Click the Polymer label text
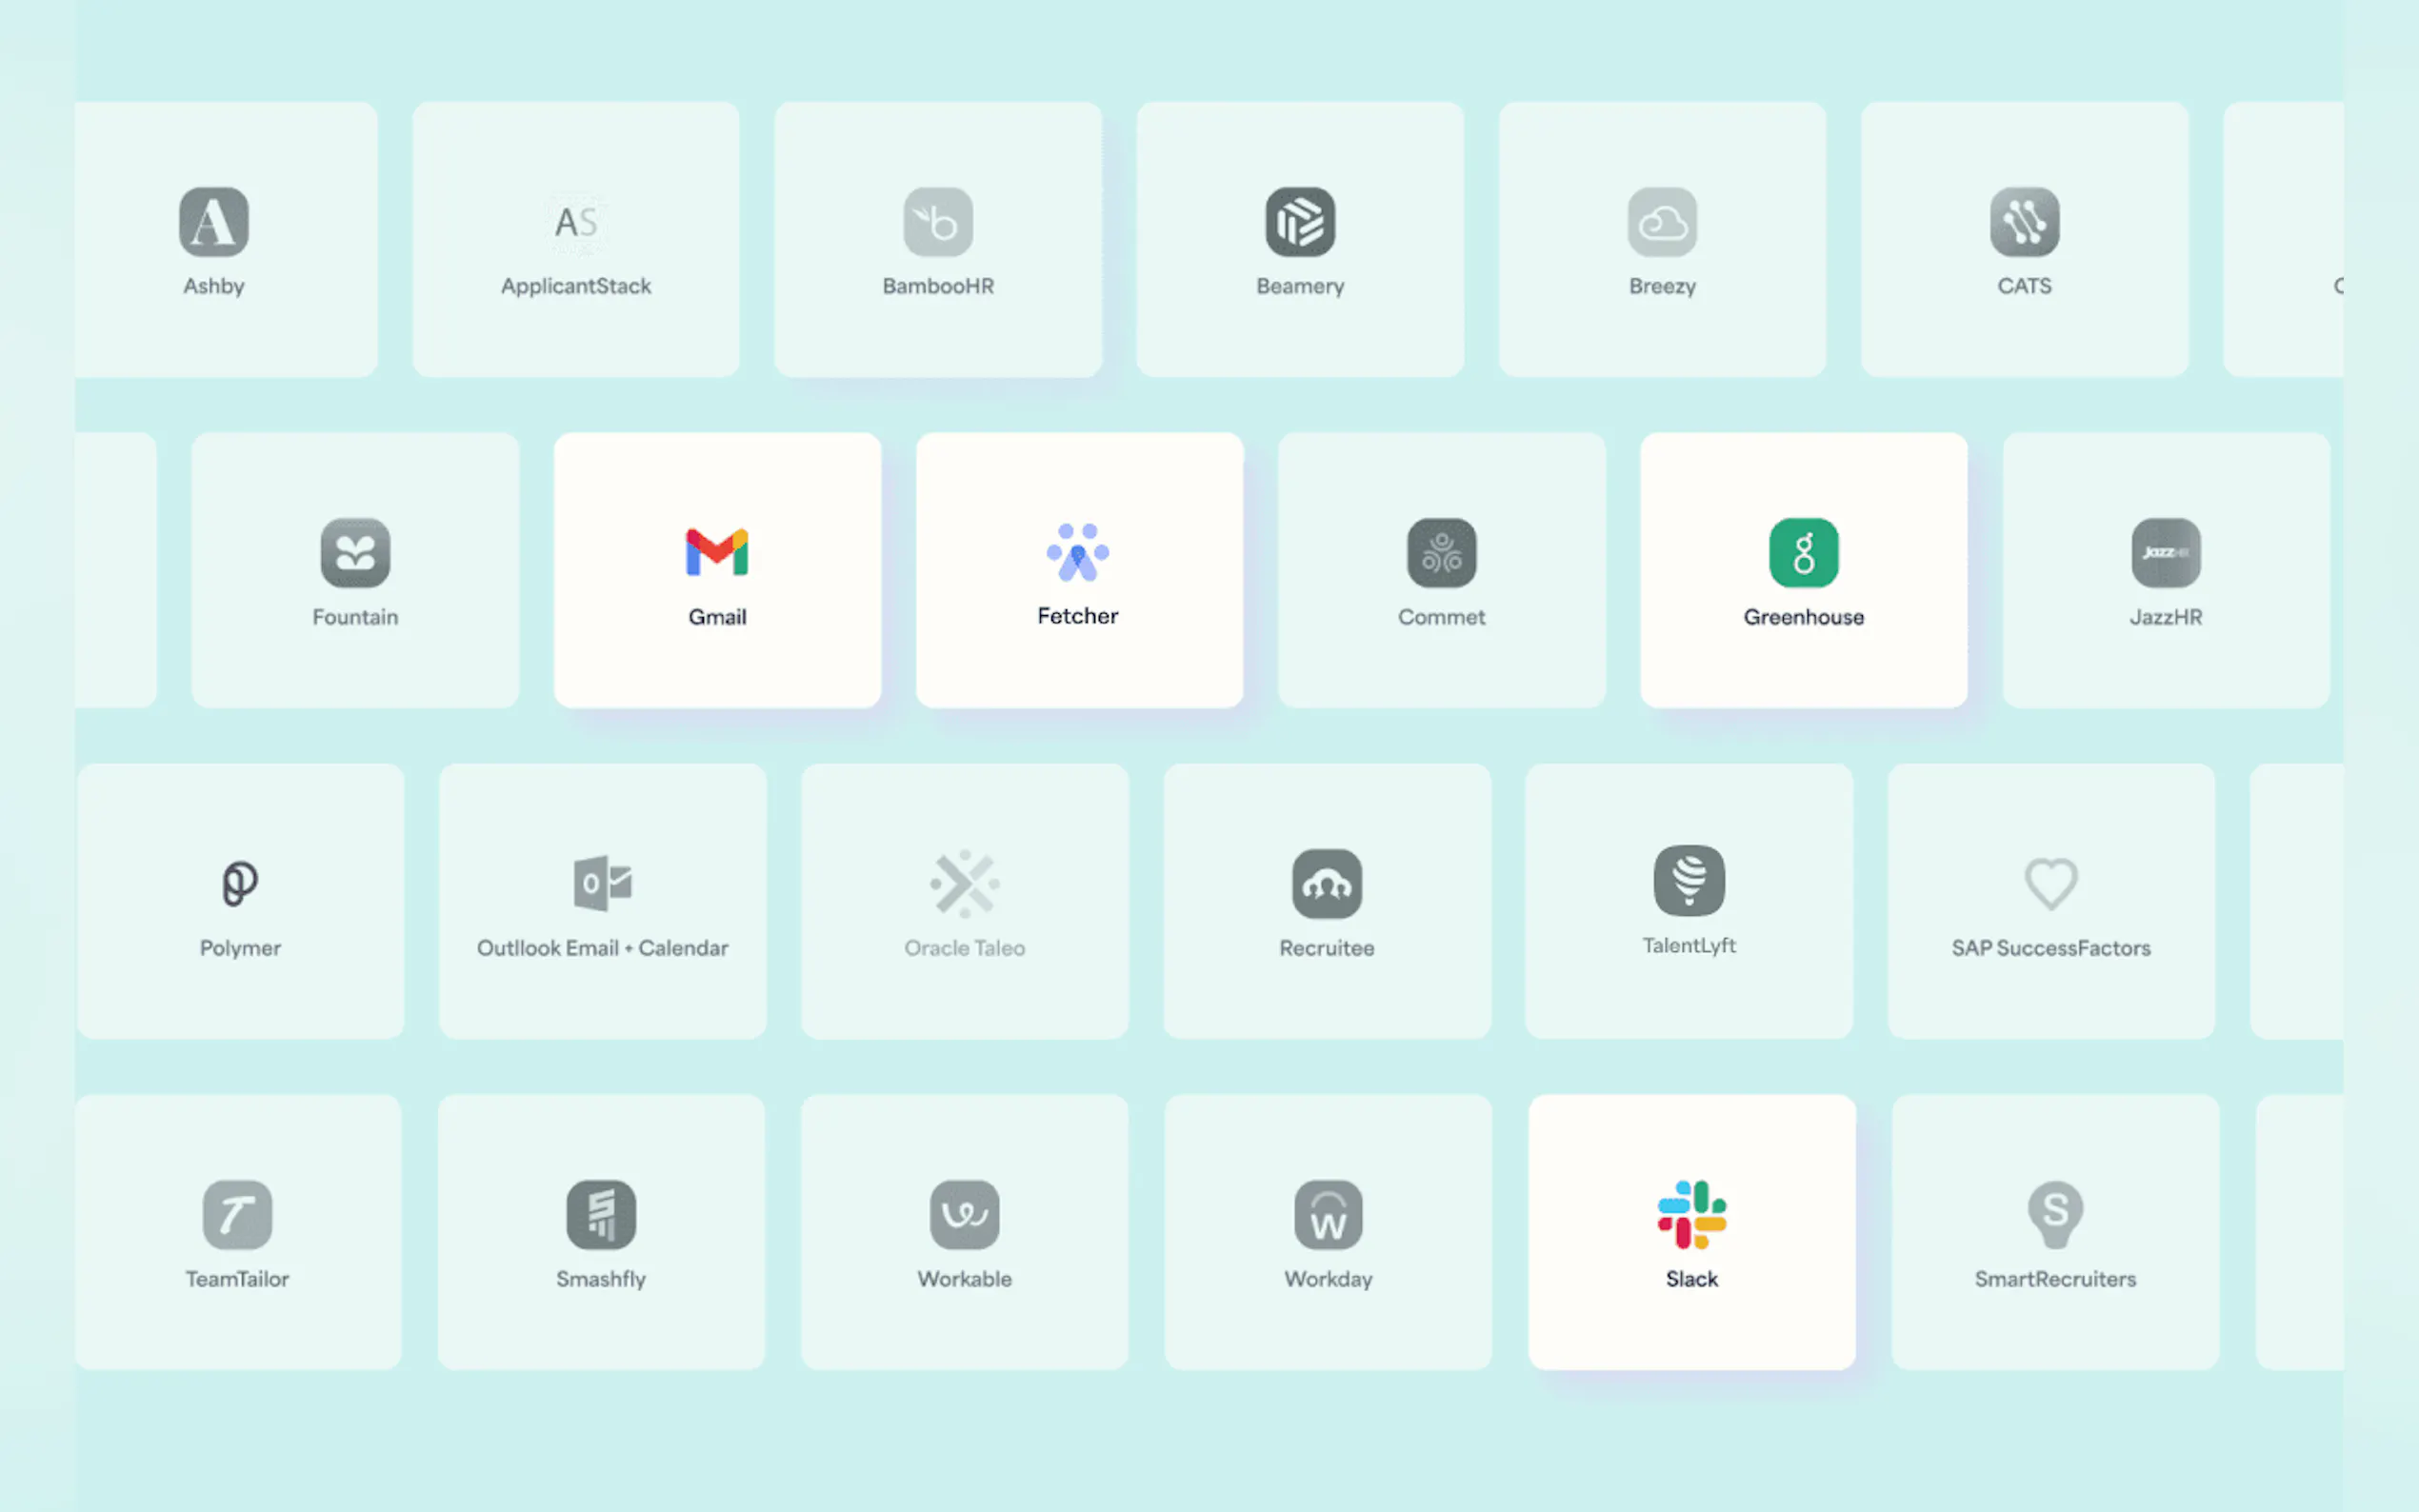The width and height of the screenshot is (2419, 1512). (x=240, y=949)
